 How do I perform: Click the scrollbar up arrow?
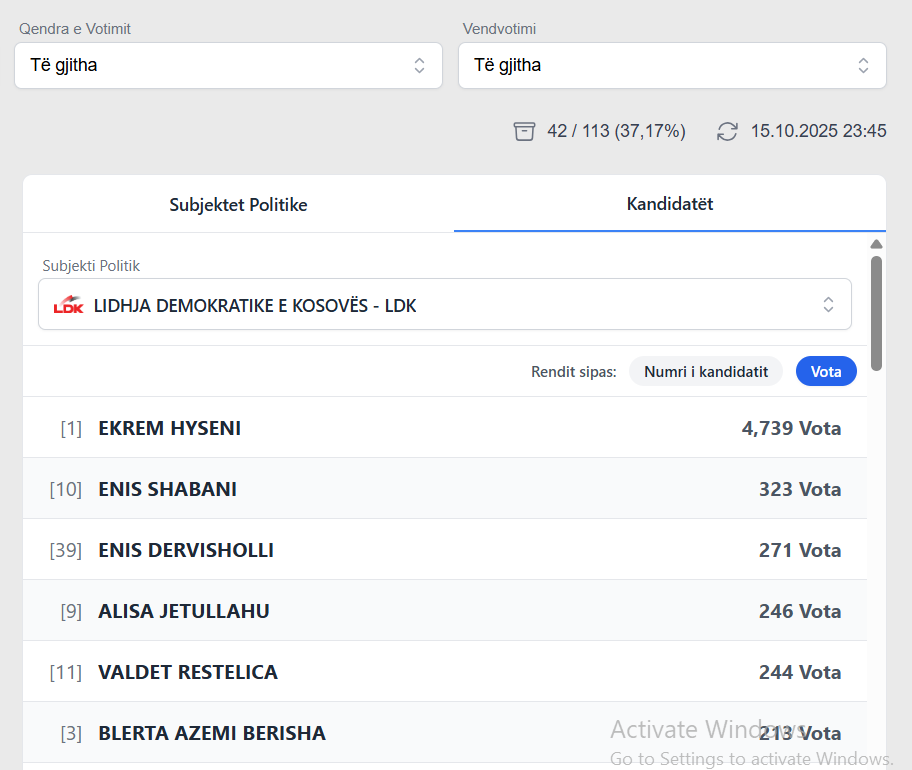point(877,243)
